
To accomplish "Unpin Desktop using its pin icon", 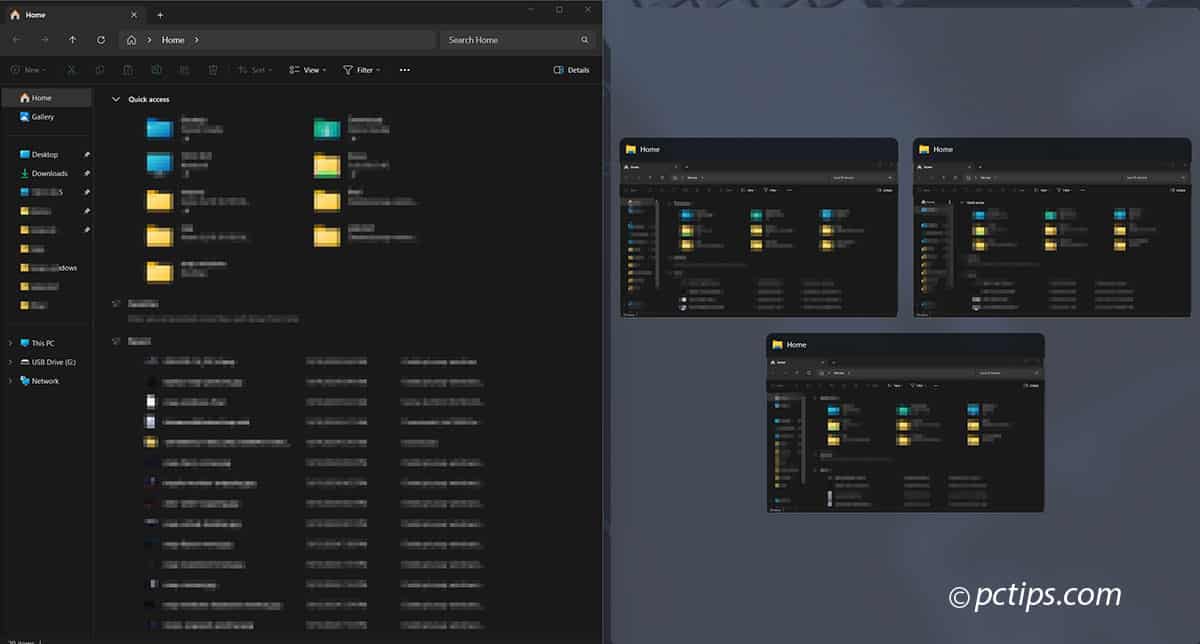I will (87, 154).
